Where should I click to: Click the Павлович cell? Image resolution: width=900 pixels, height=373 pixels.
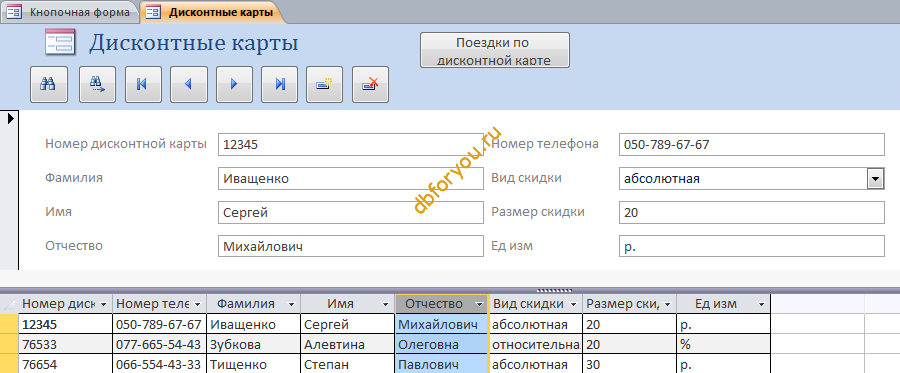pyautogui.click(x=441, y=364)
